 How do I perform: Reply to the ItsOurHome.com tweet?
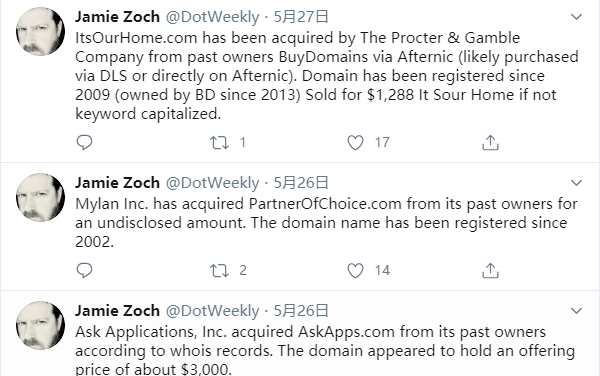click(x=84, y=142)
